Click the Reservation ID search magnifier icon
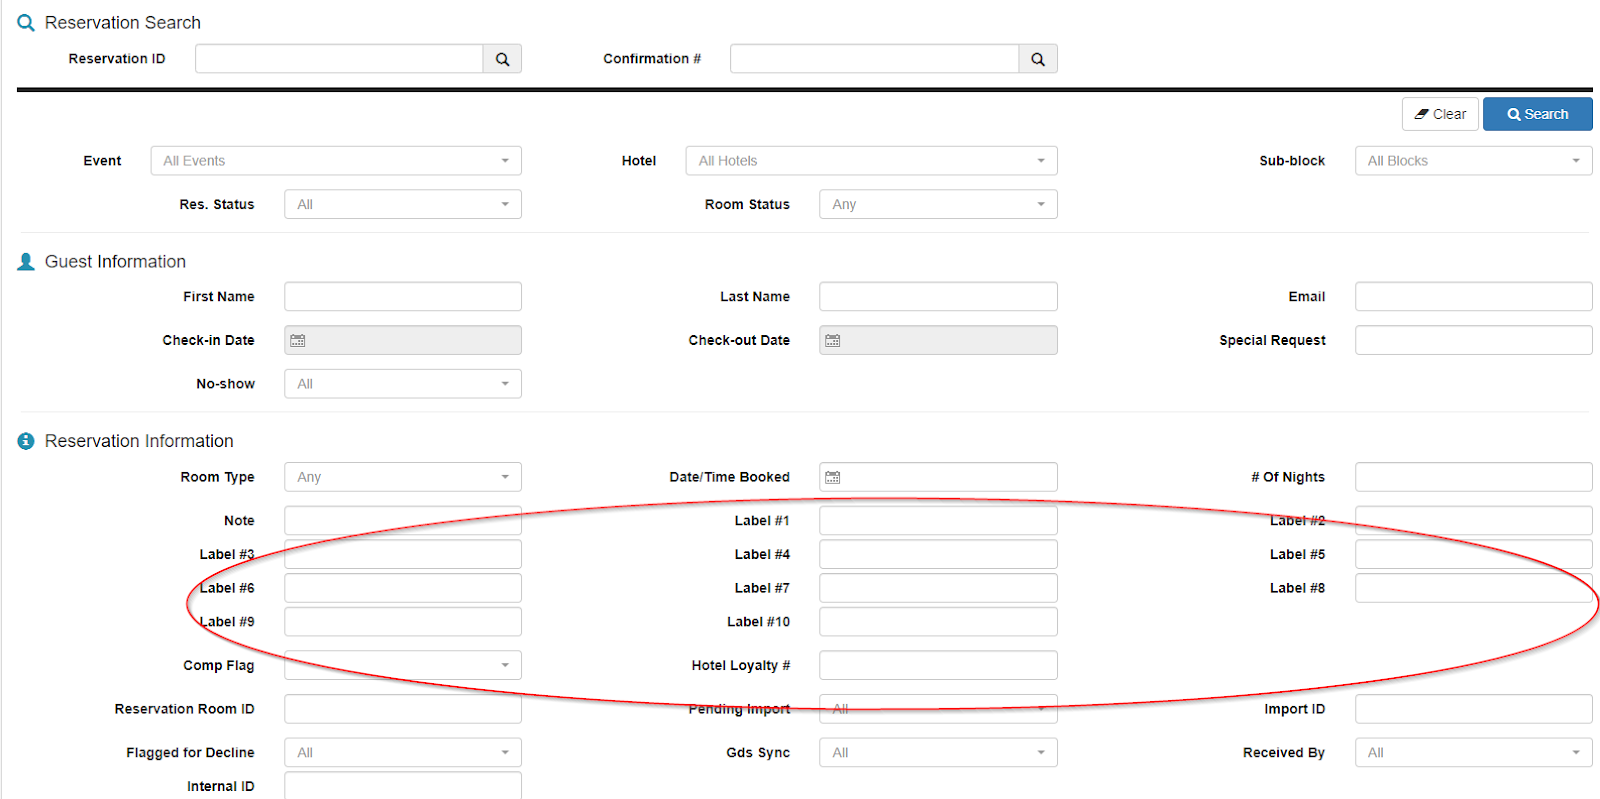Screen dimensions: 1600x799 pyautogui.click(x=502, y=59)
